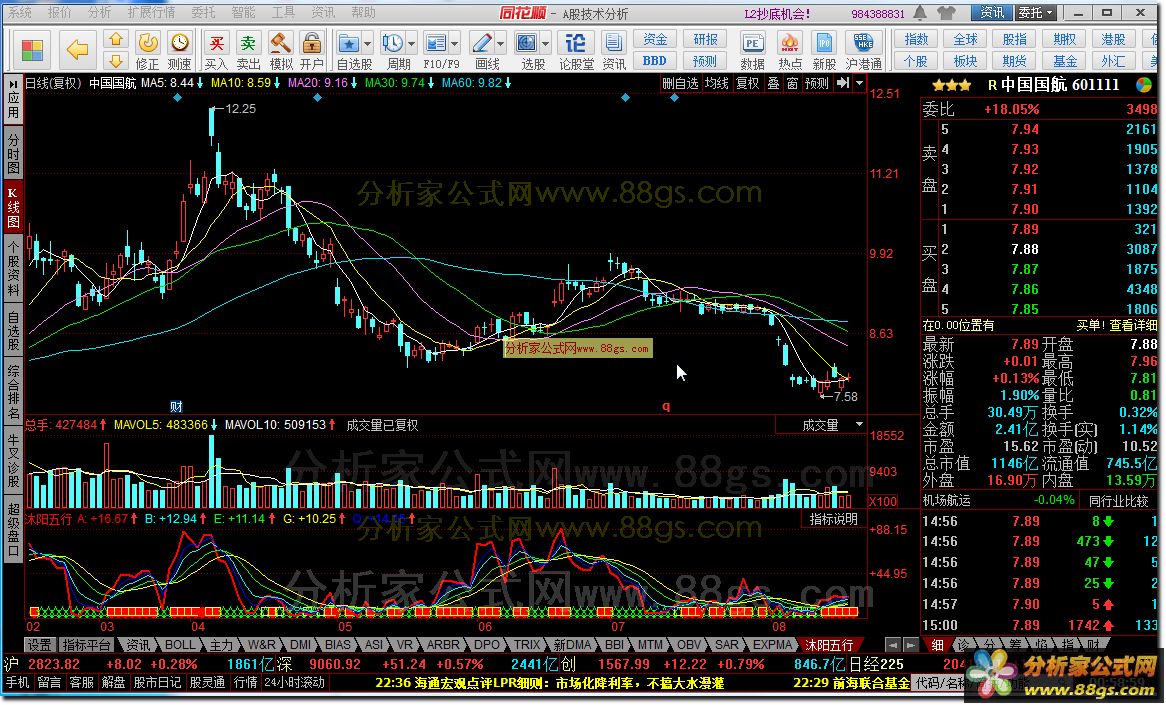Click 查看详细 link in order panel
This screenshot has height=705, width=1166.
[1133, 325]
